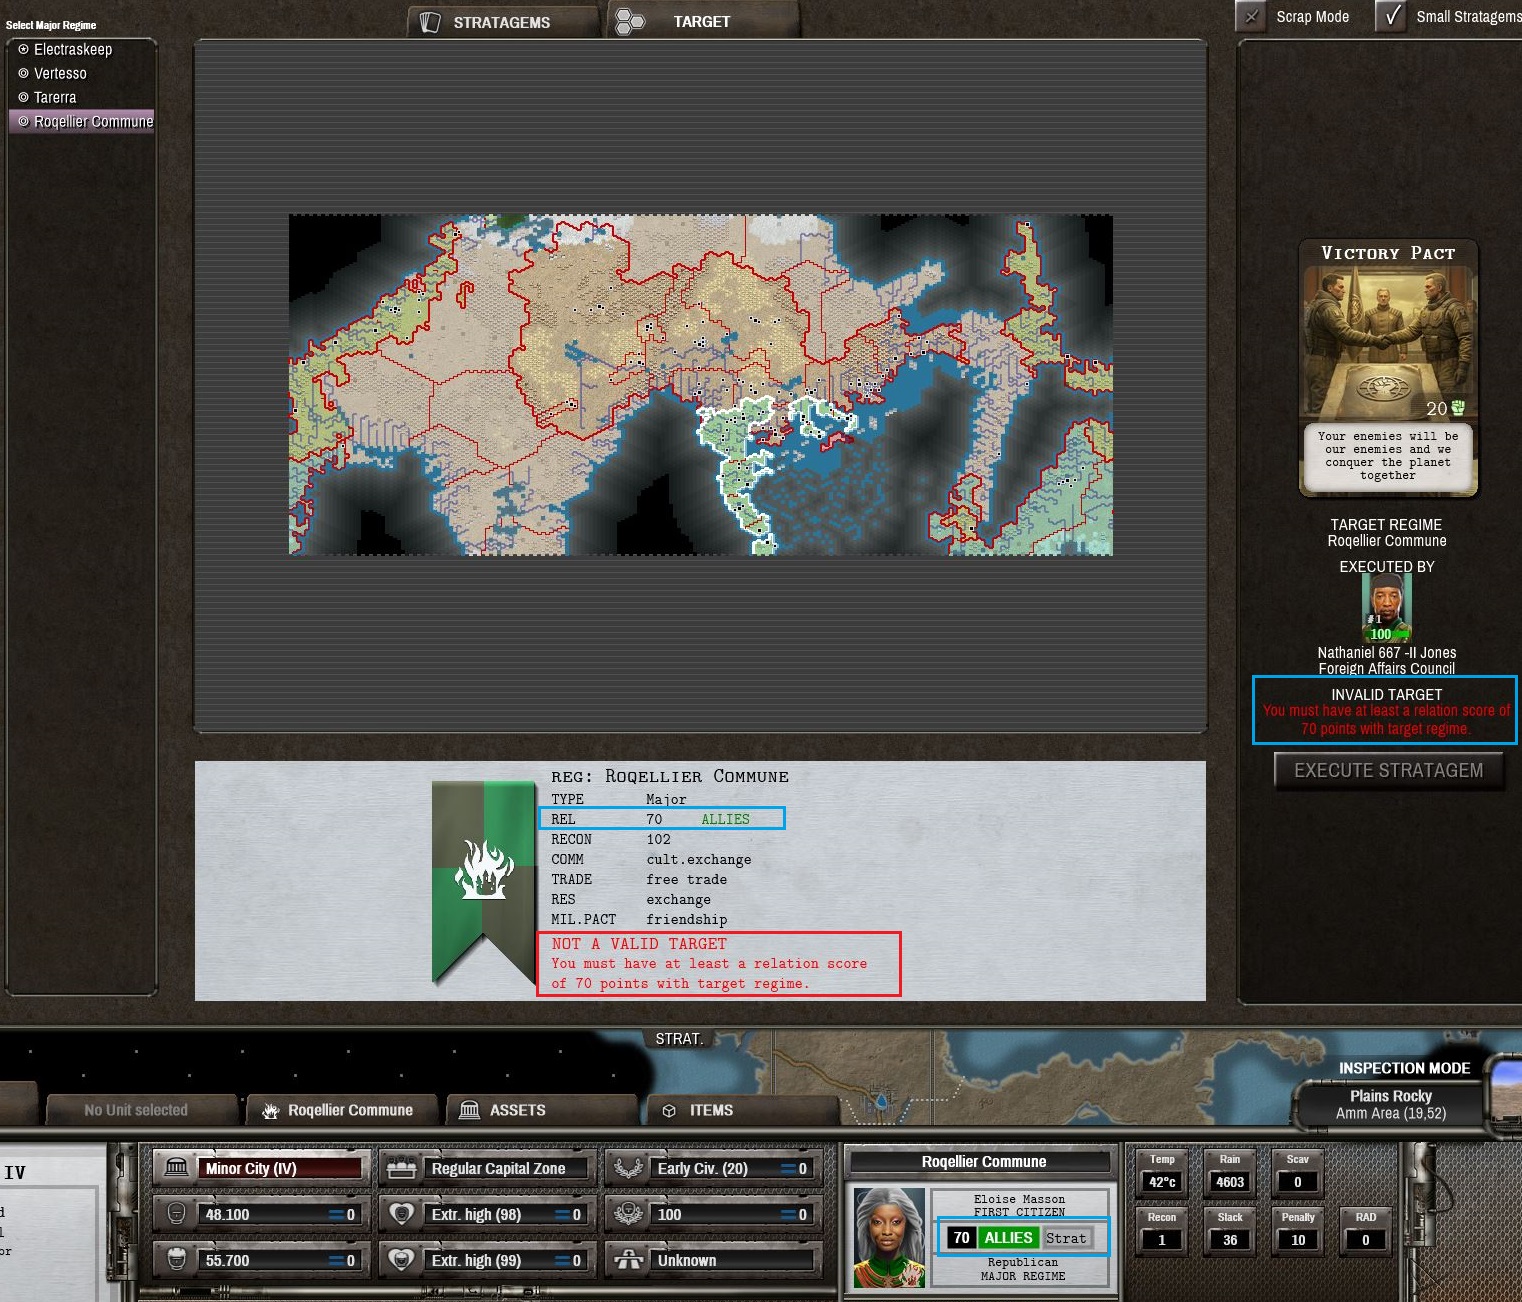Image resolution: width=1522 pixels, height=1302 pixels.
Task: Click the STRAT. map label
Action: click(679, 1039)
